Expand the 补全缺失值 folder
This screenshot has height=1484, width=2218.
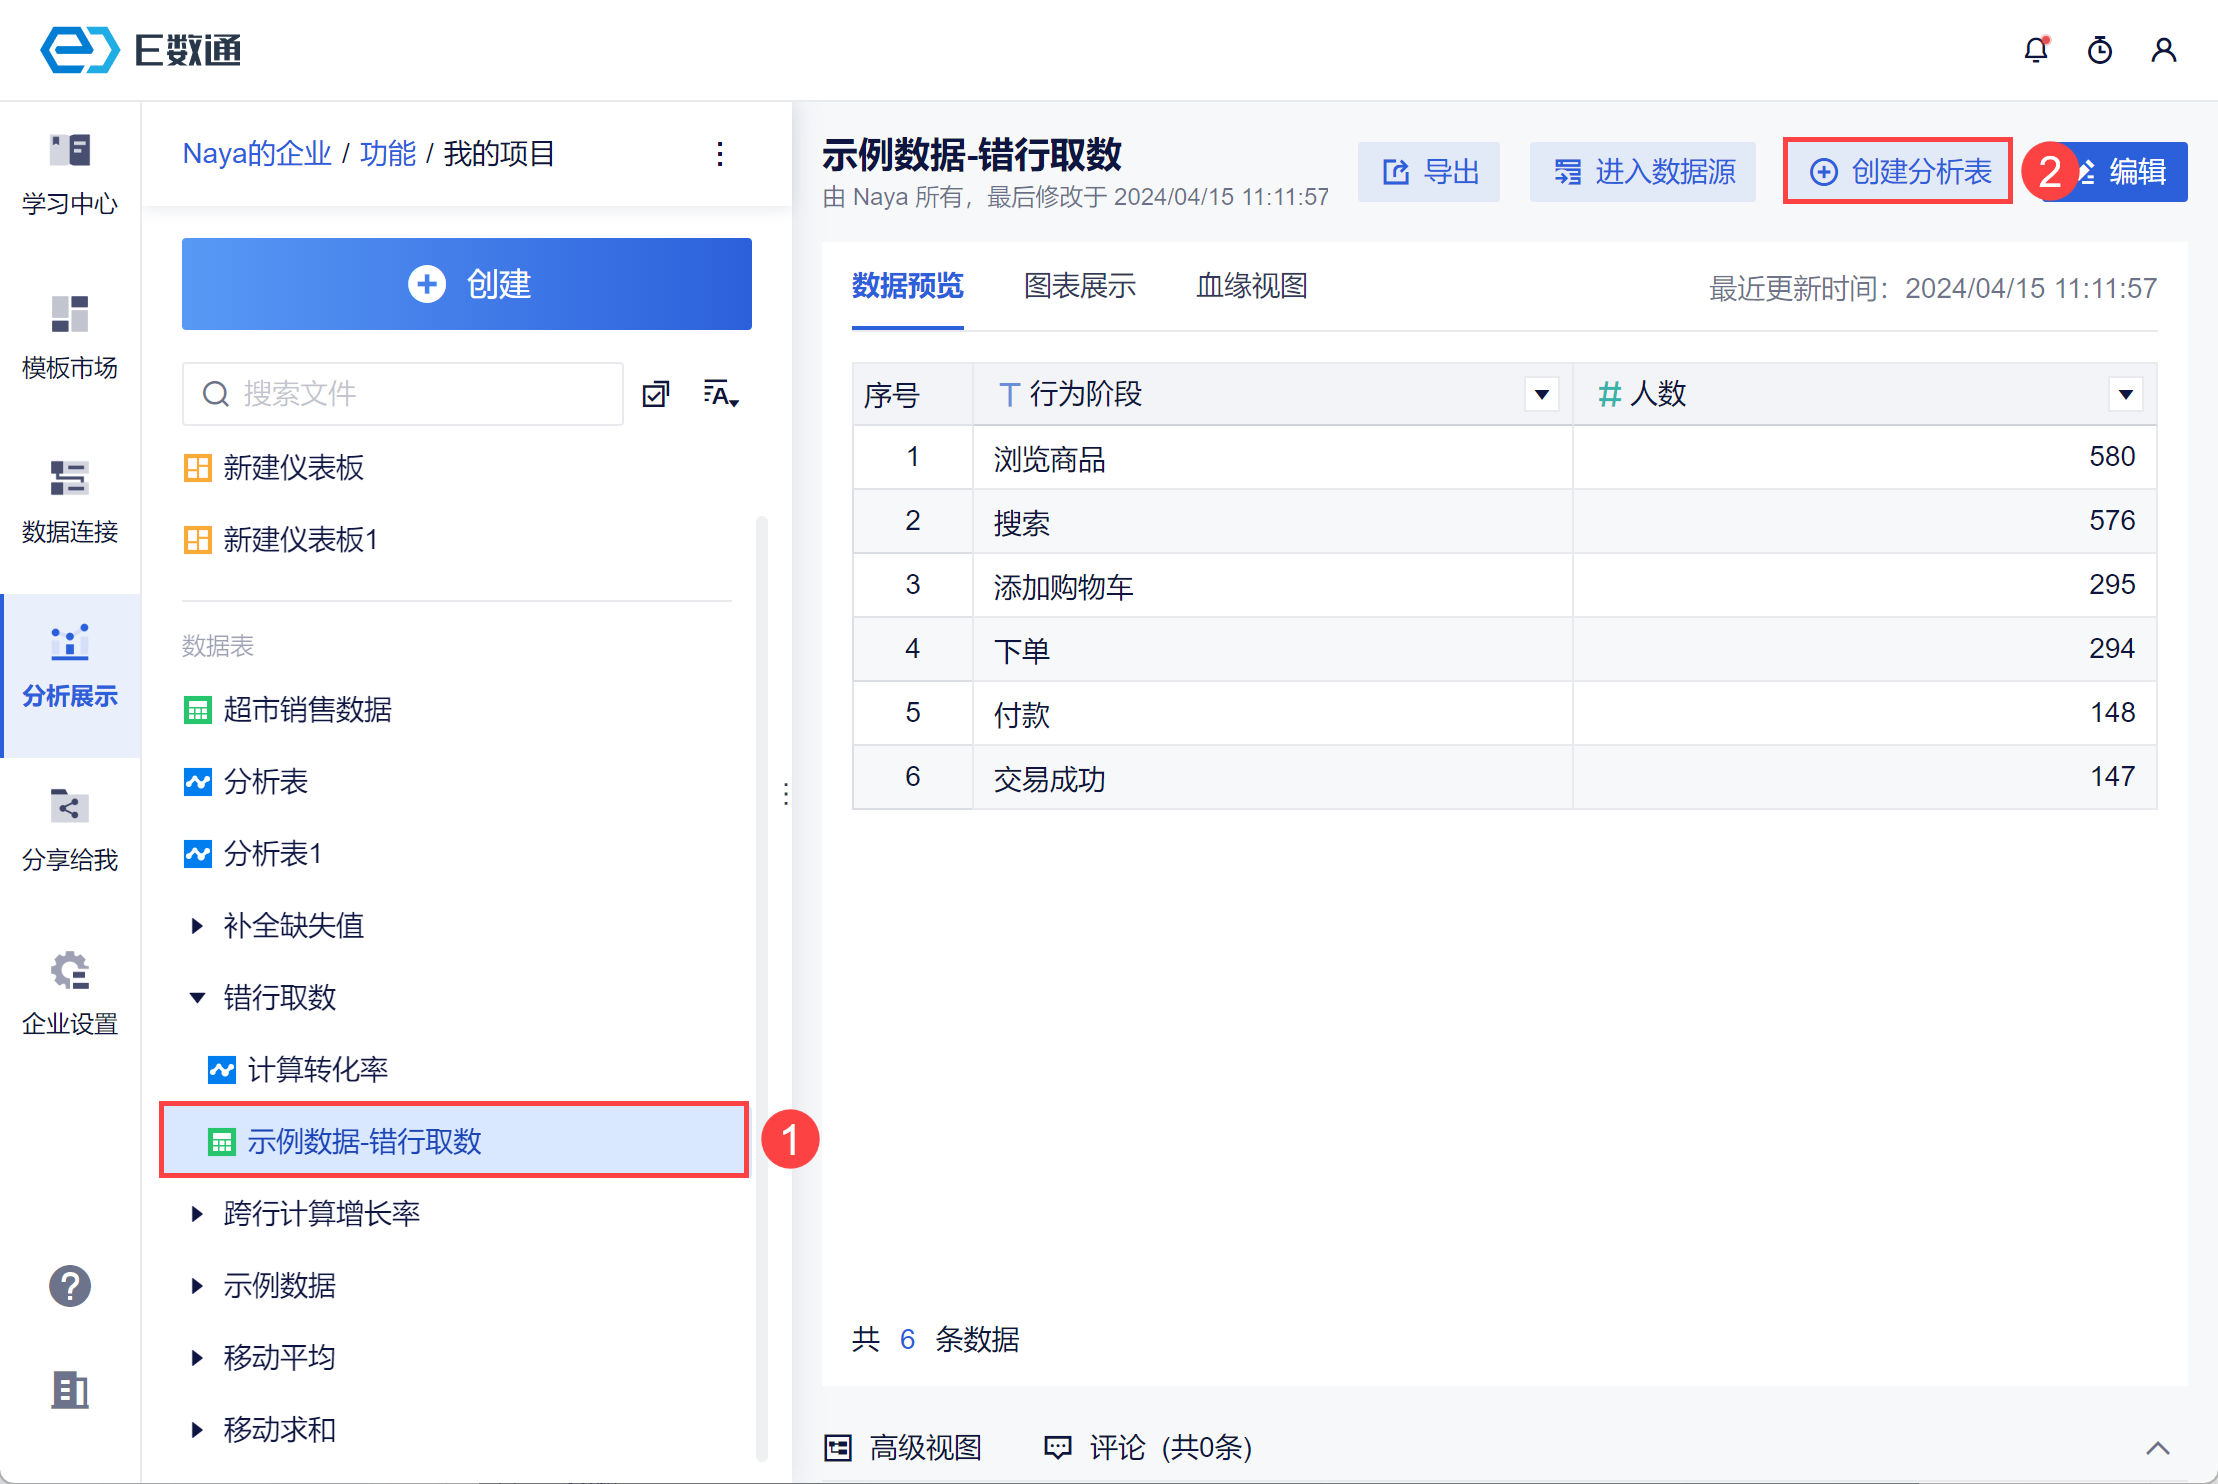pyautogui.click(x=197, y=926)
